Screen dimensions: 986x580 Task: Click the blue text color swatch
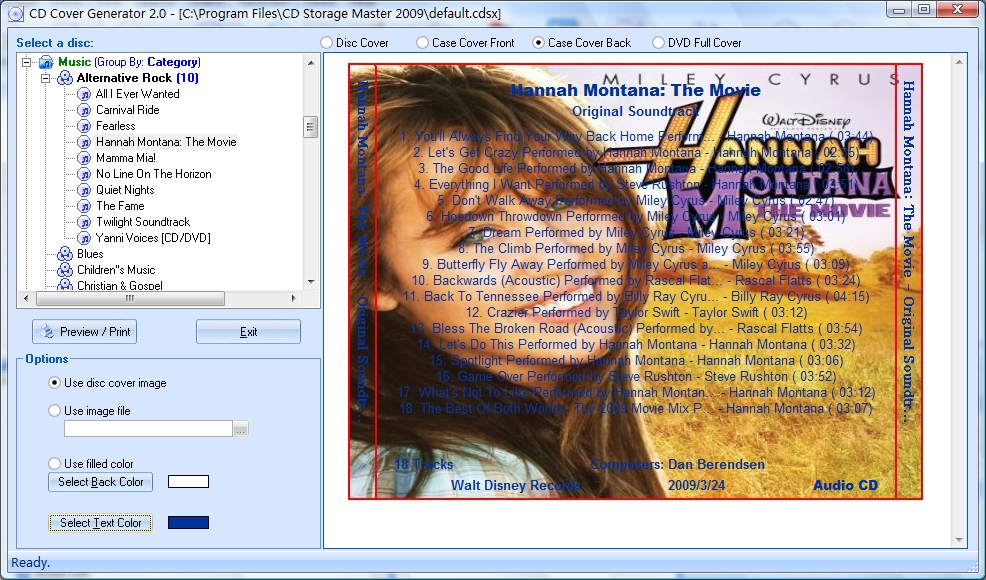tap(189, 523)
